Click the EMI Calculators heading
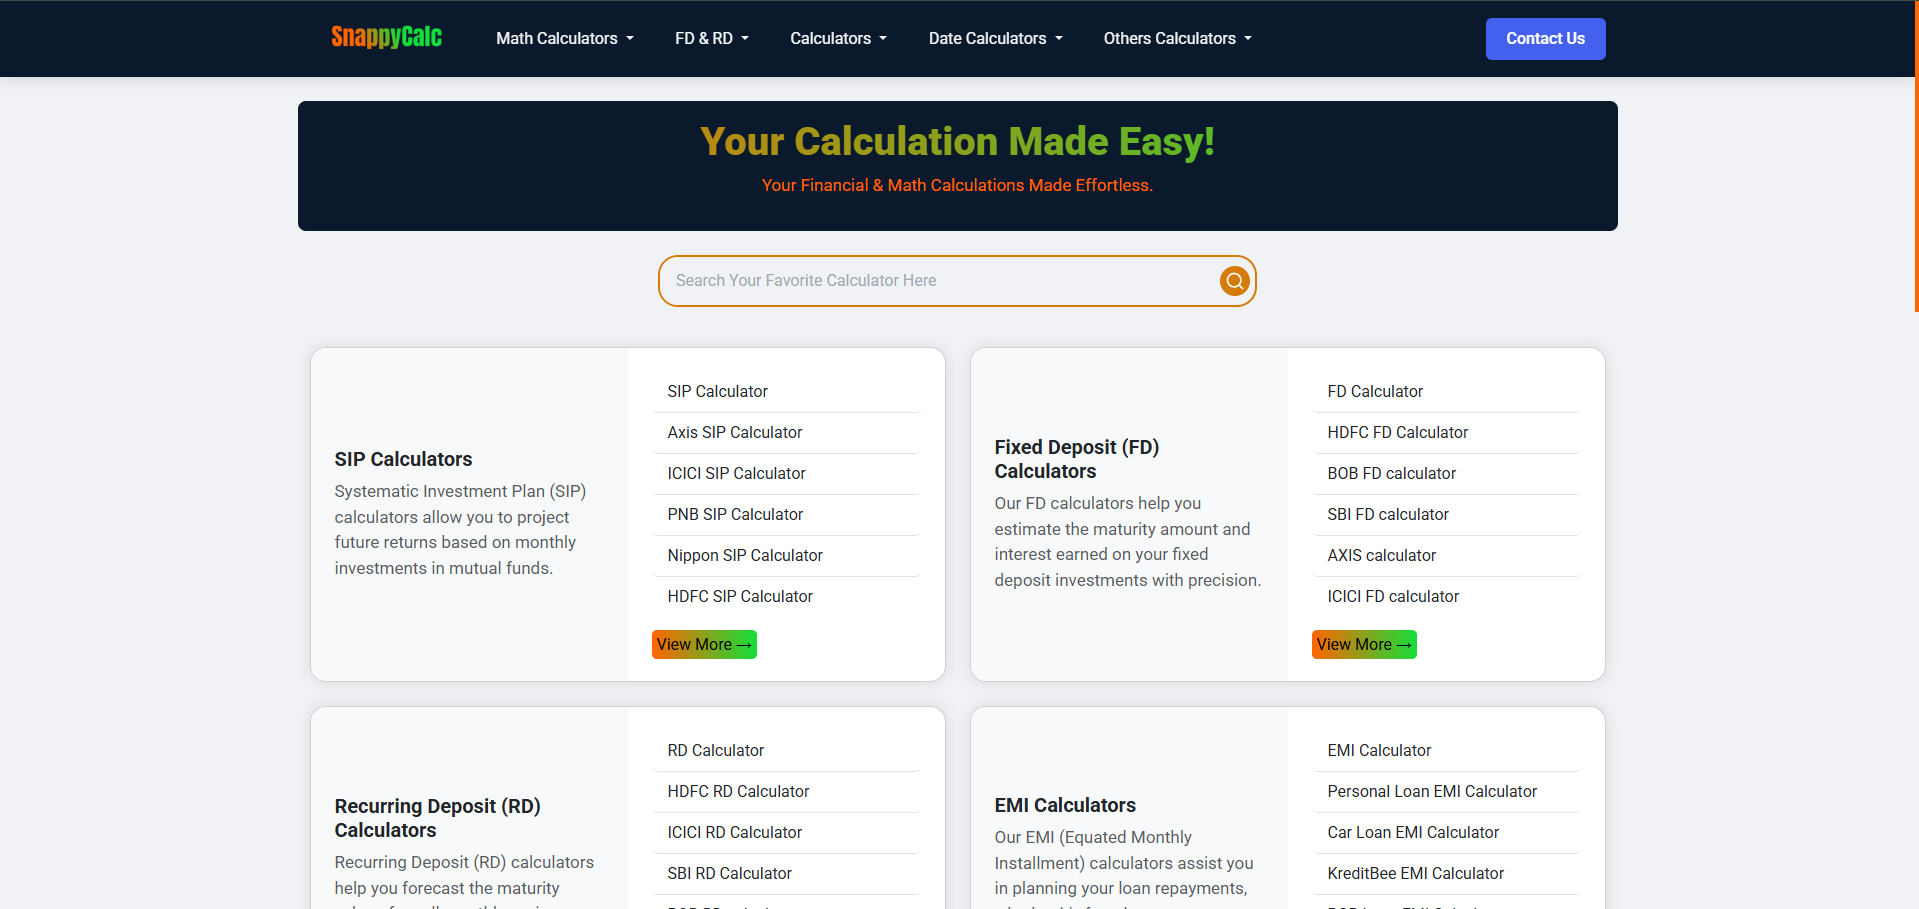Viewport: 1919px width, 909px height. point(1065,805)
